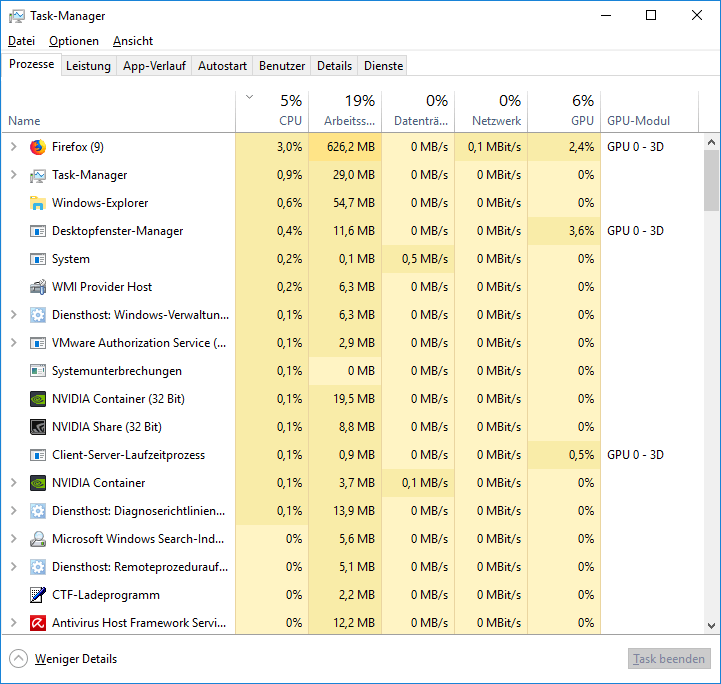Viewport: 721px width, 684px height.
Task: Sort by the Datenträger column header
Action: coord(418,111)
